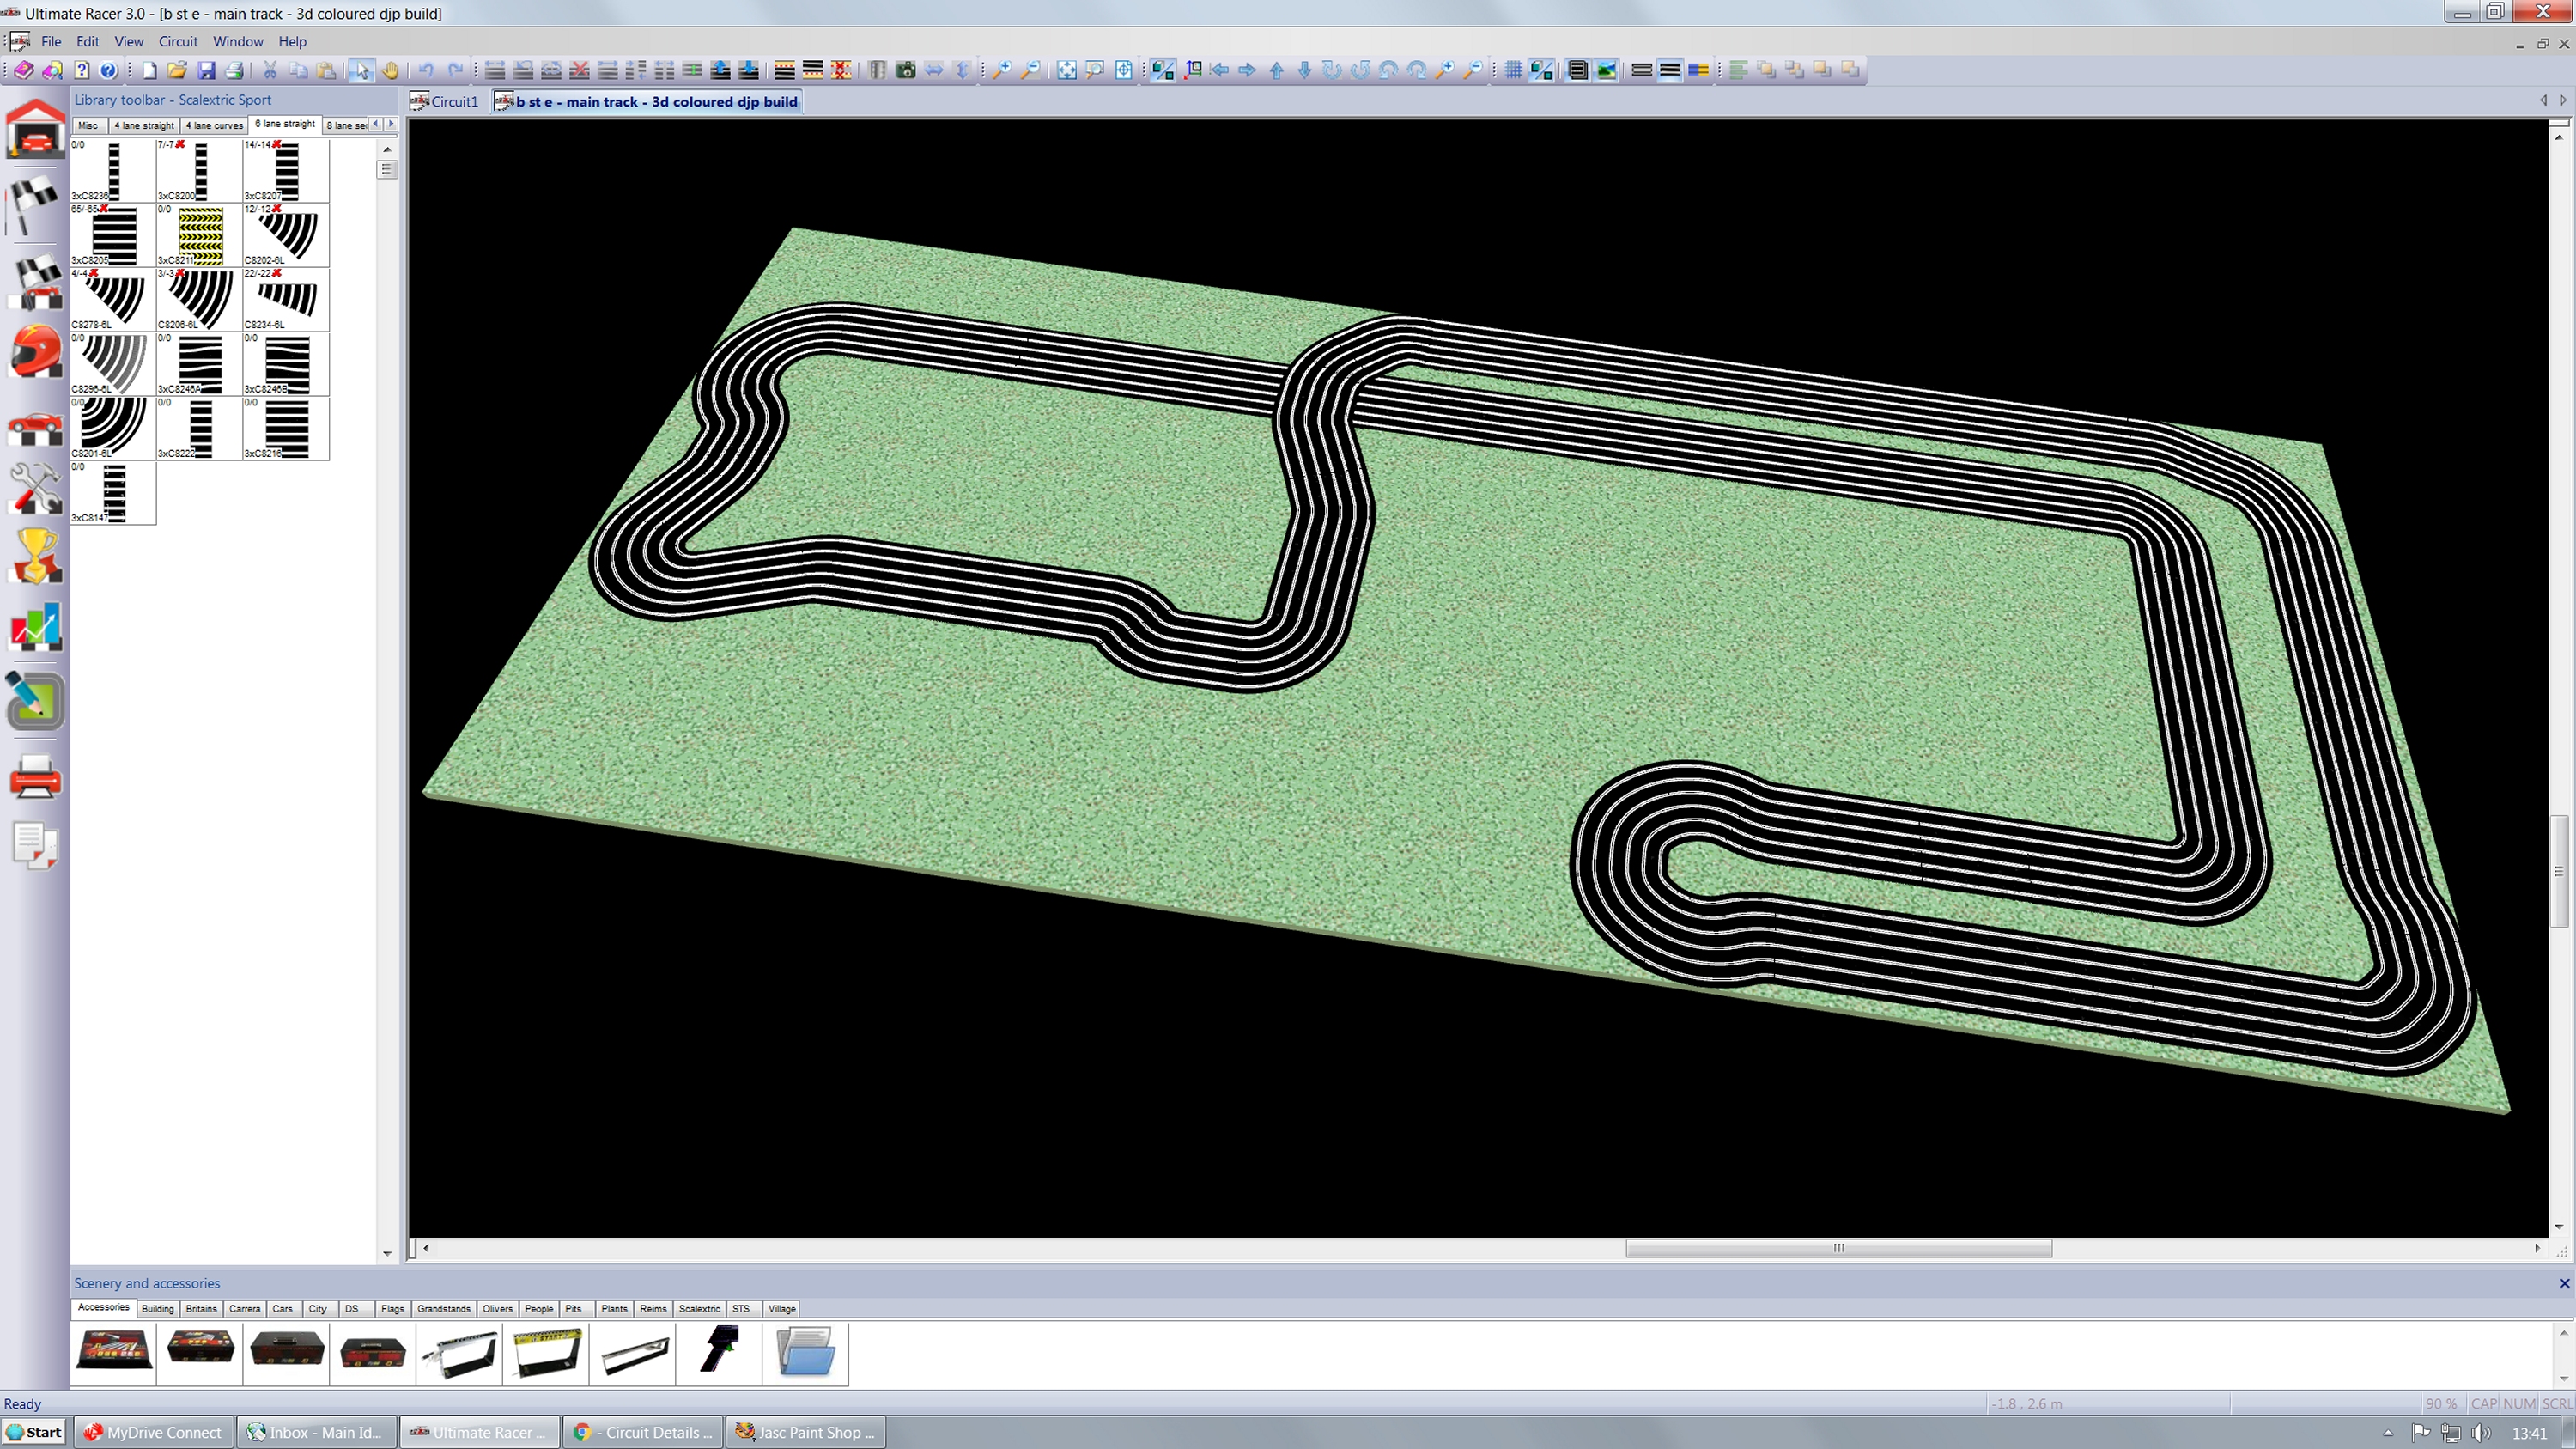The width and height of the screenshot is (2576, 1449).
Task: Toggle the grid display button
Action: pos(1513,70)
